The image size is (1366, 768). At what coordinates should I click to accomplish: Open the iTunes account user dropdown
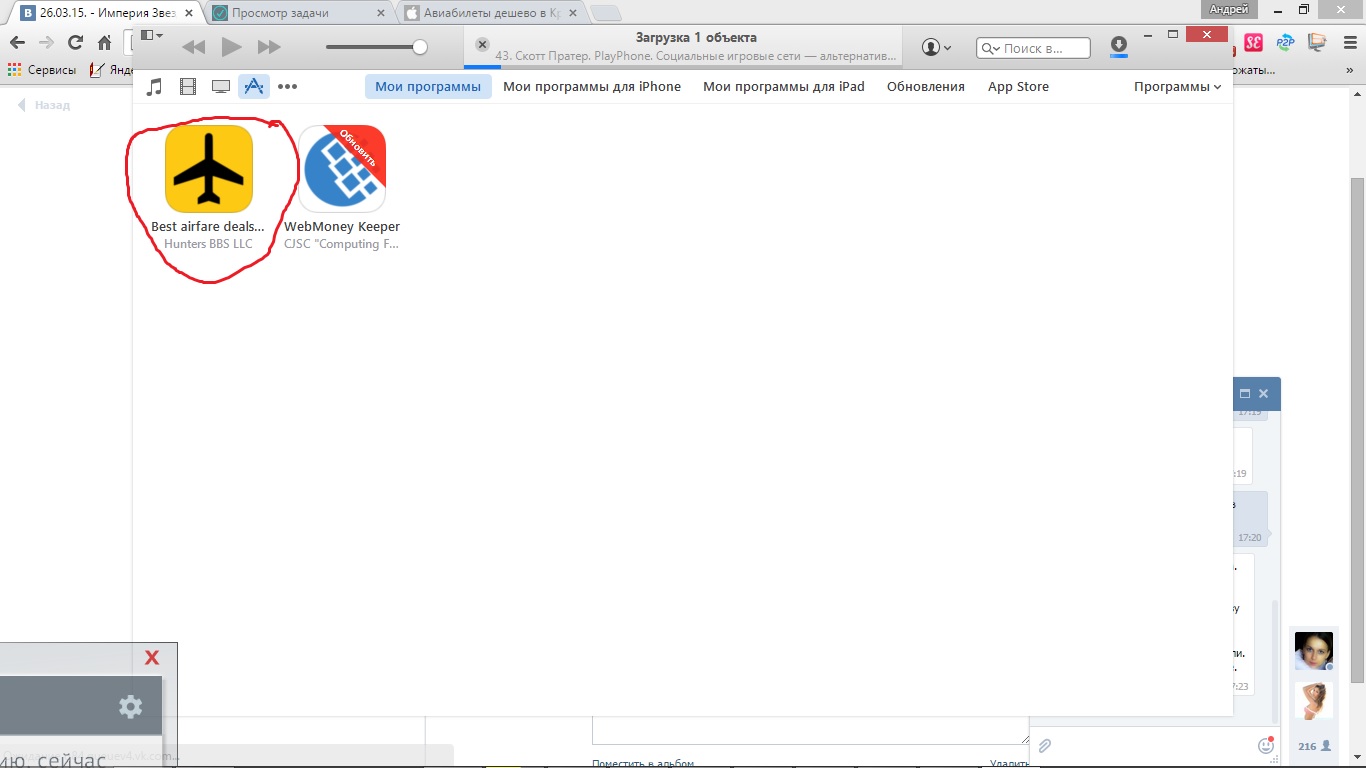[x=936, y=47]
